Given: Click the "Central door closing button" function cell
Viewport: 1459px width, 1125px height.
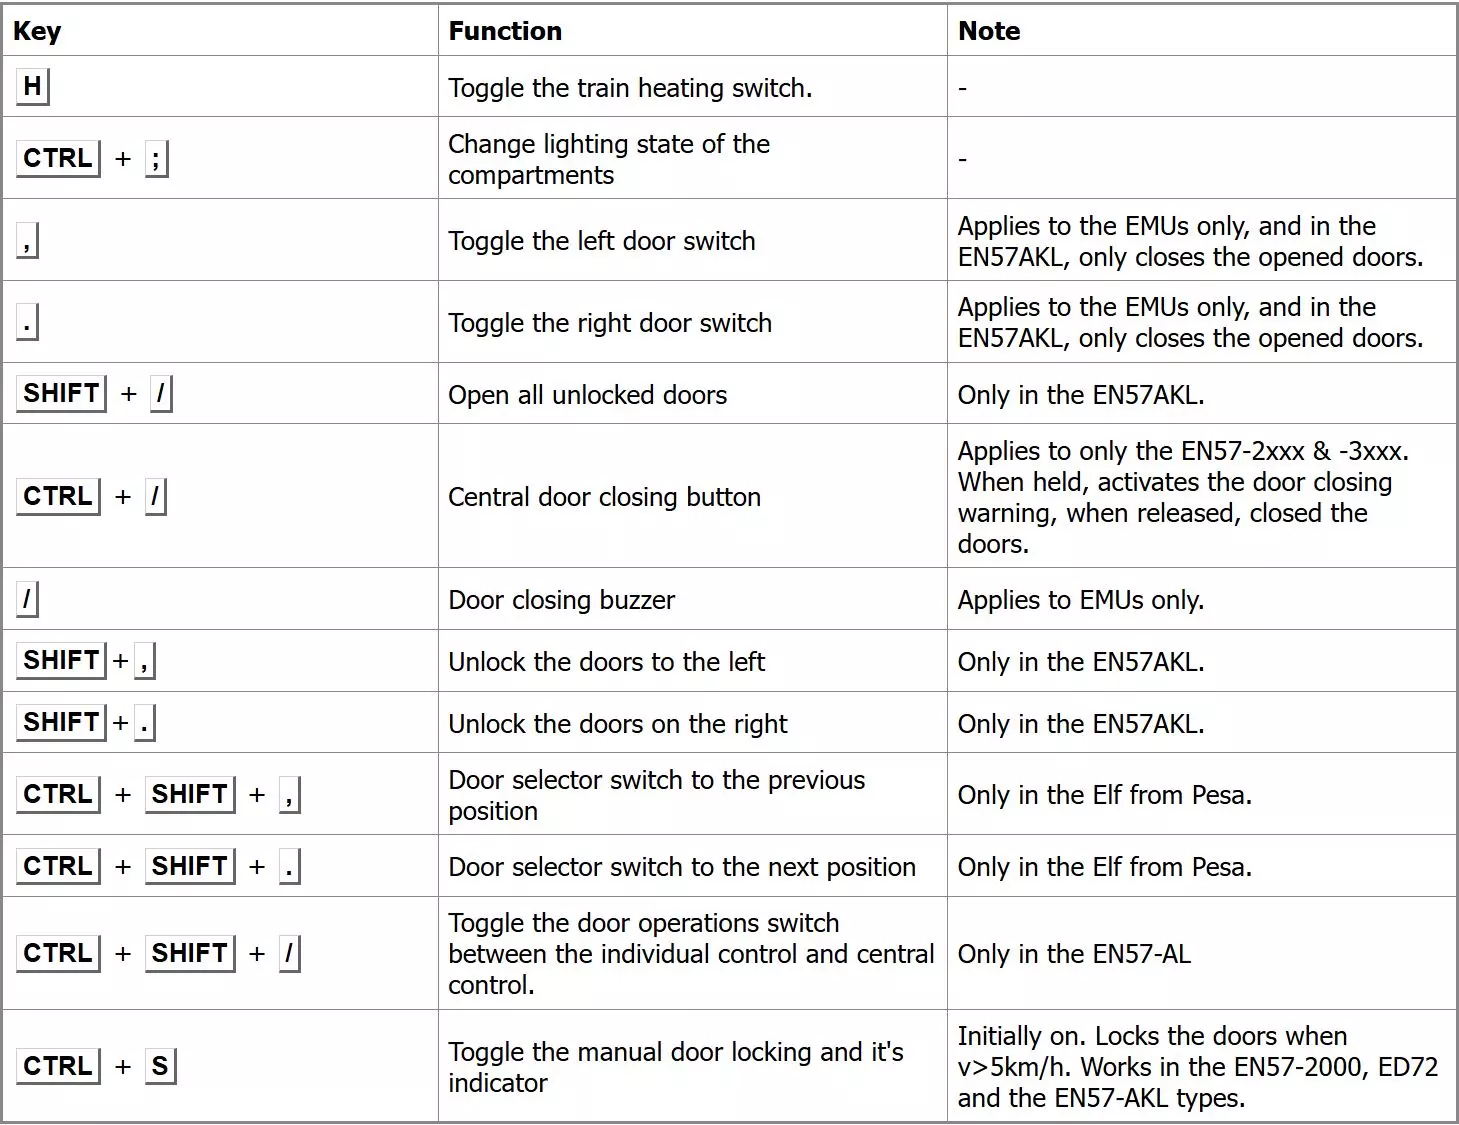Looking at the screenshot, I should 604,497.
